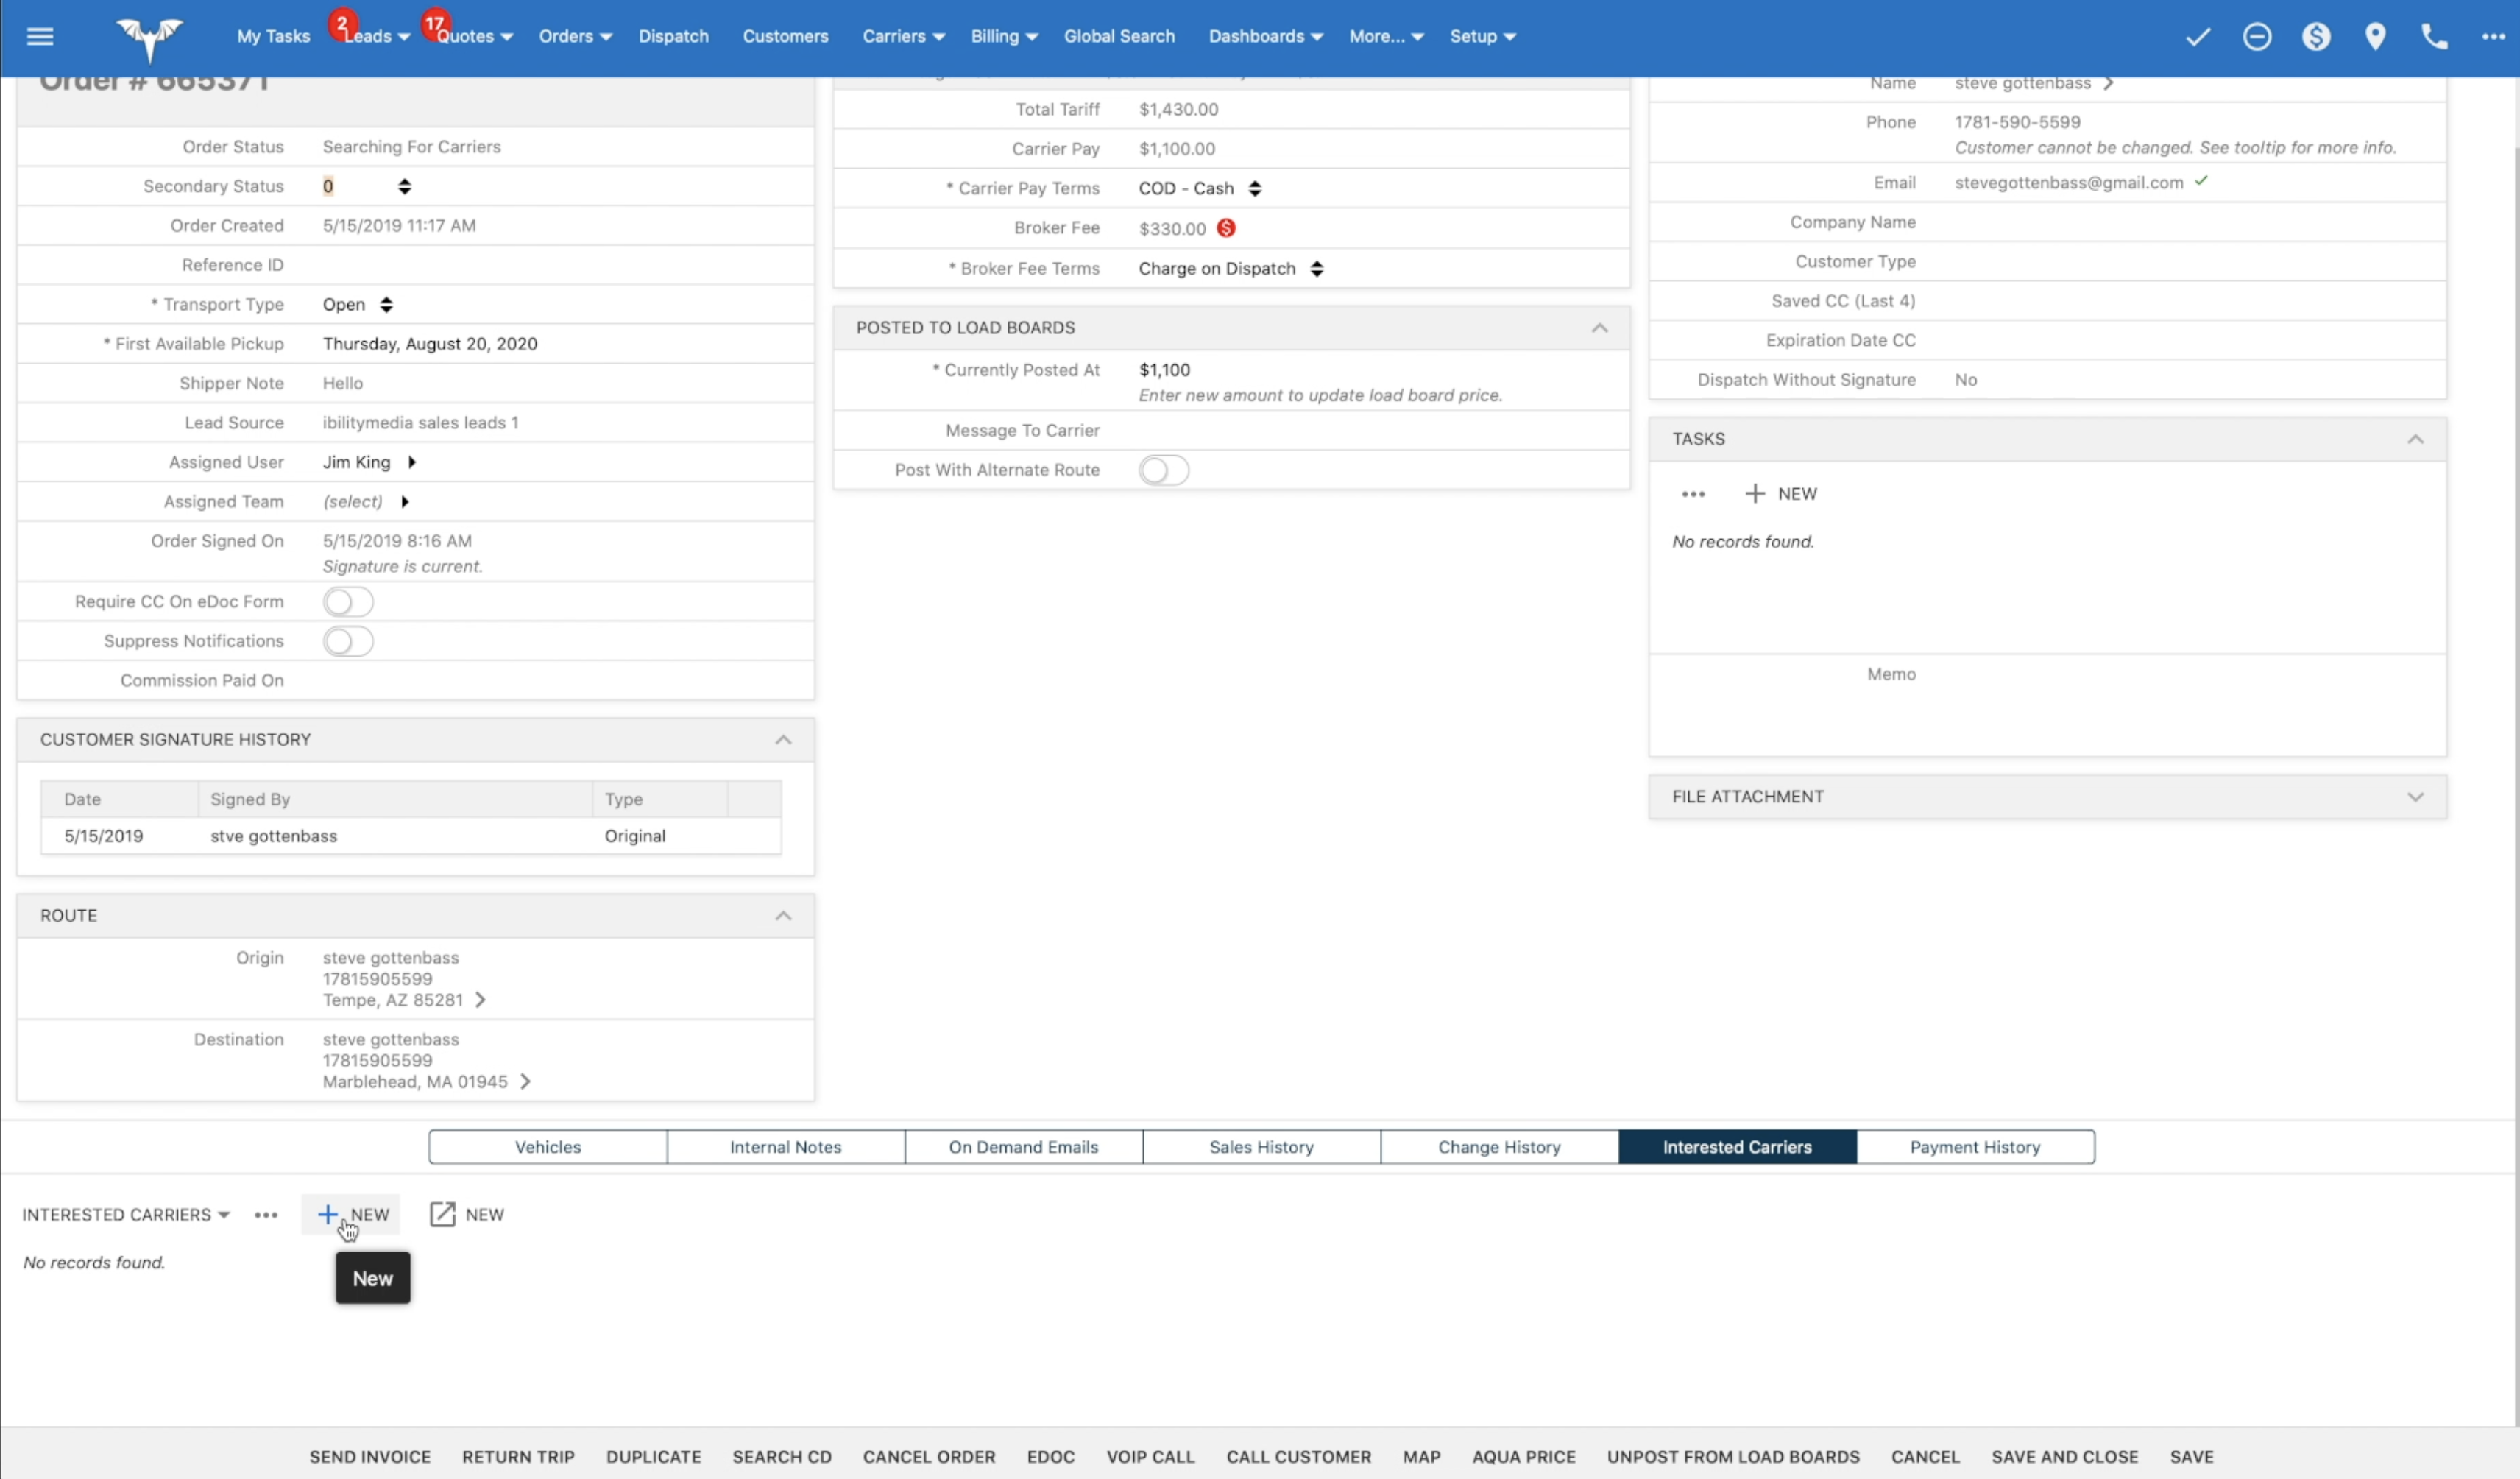Image resolution: width=2520 pixels, height=1479 pixels.
Task: Click red dollar icon beside Broker Fee
Action: (x=1226, y=228)
